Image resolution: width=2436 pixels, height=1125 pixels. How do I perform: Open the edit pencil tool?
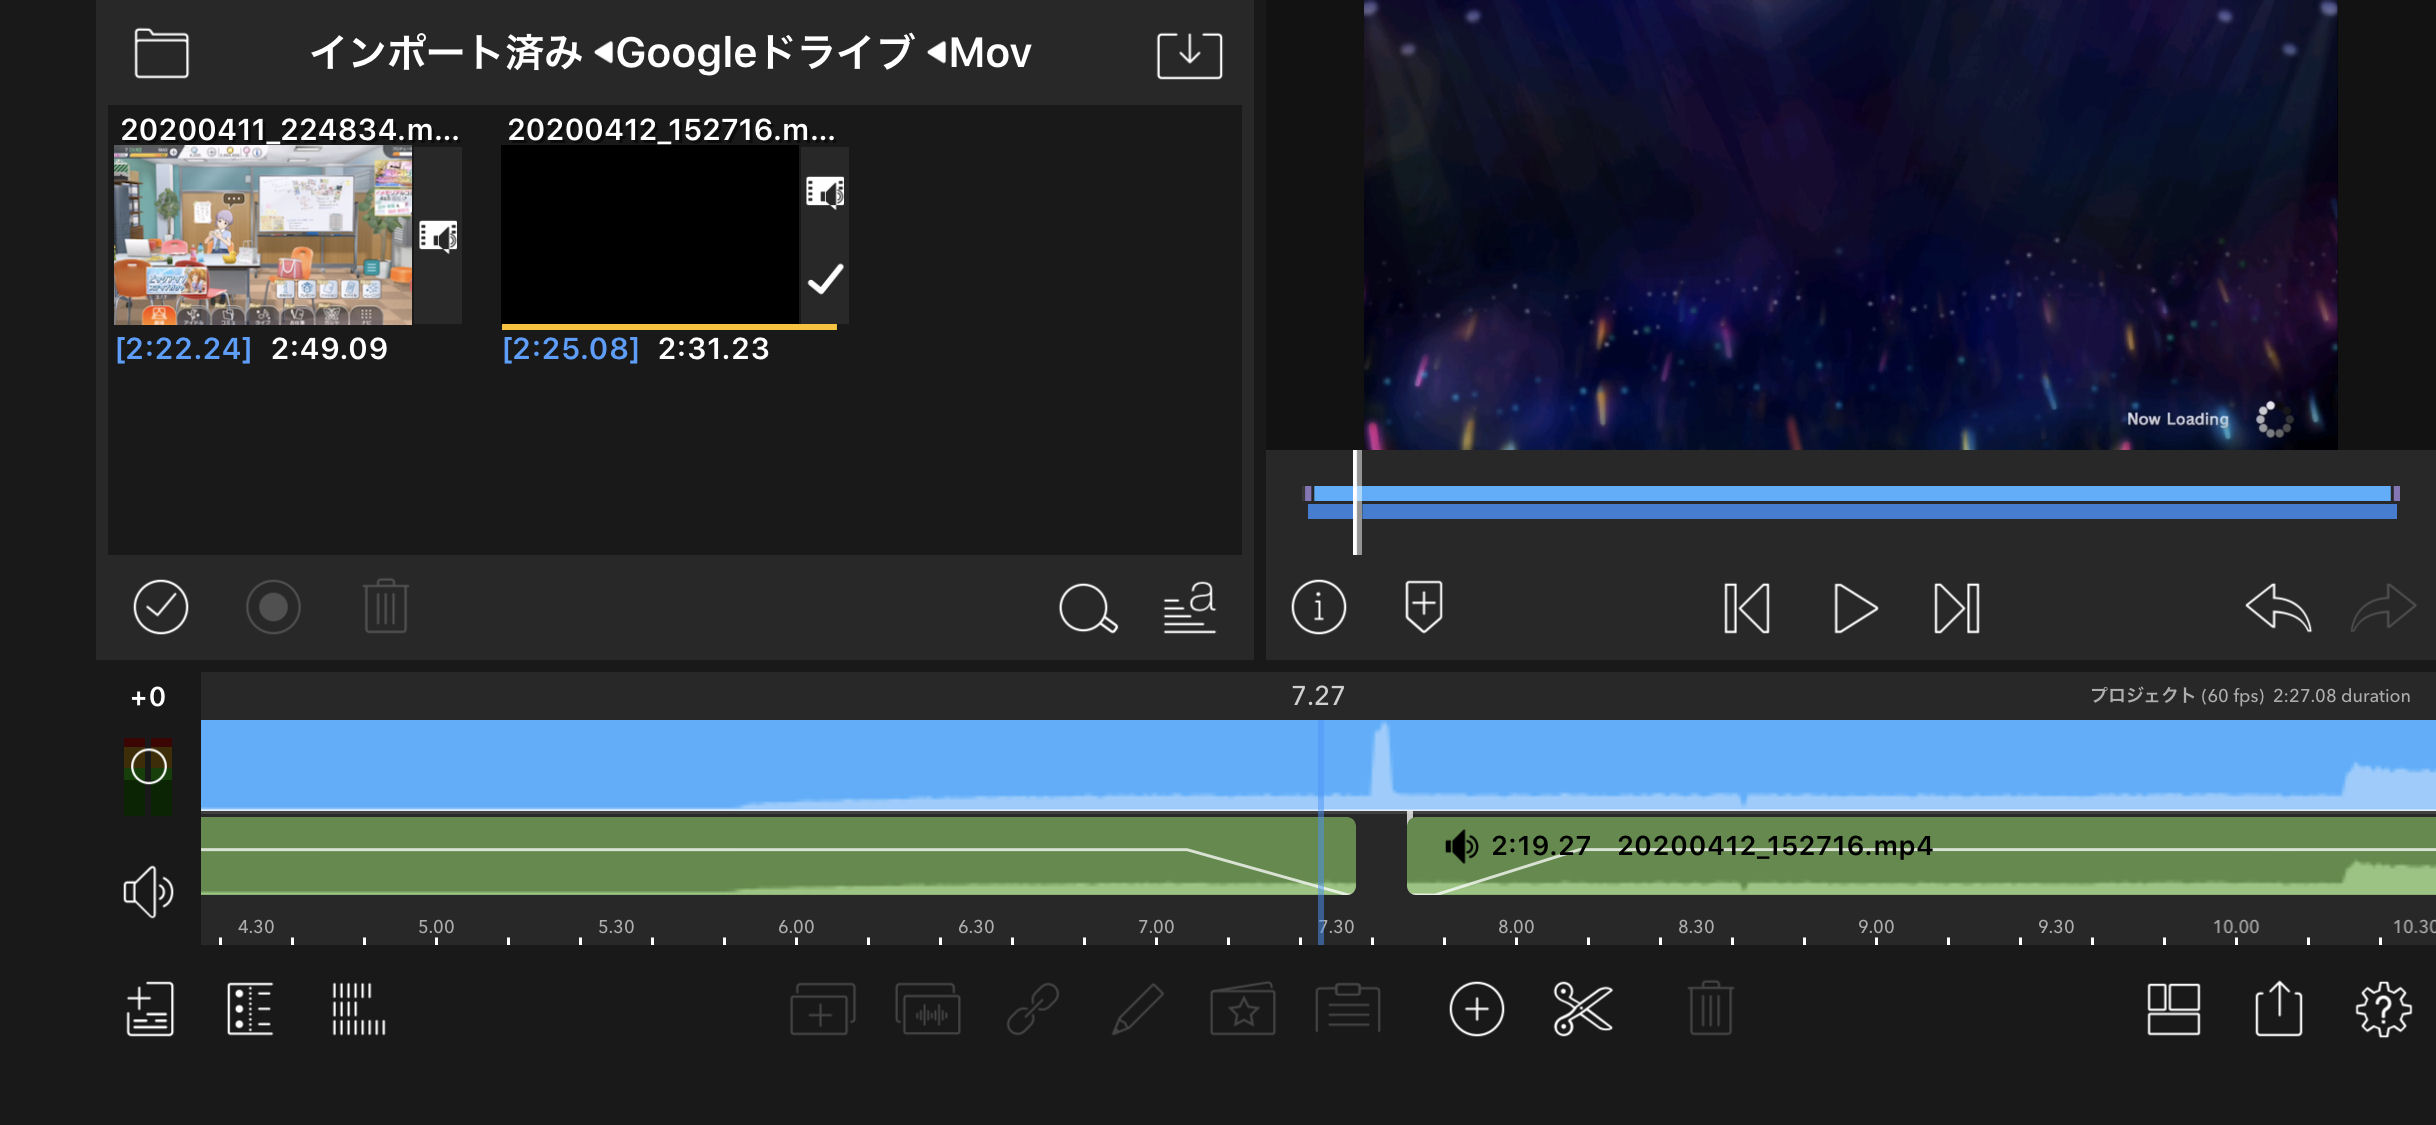click(1137, 1009)
